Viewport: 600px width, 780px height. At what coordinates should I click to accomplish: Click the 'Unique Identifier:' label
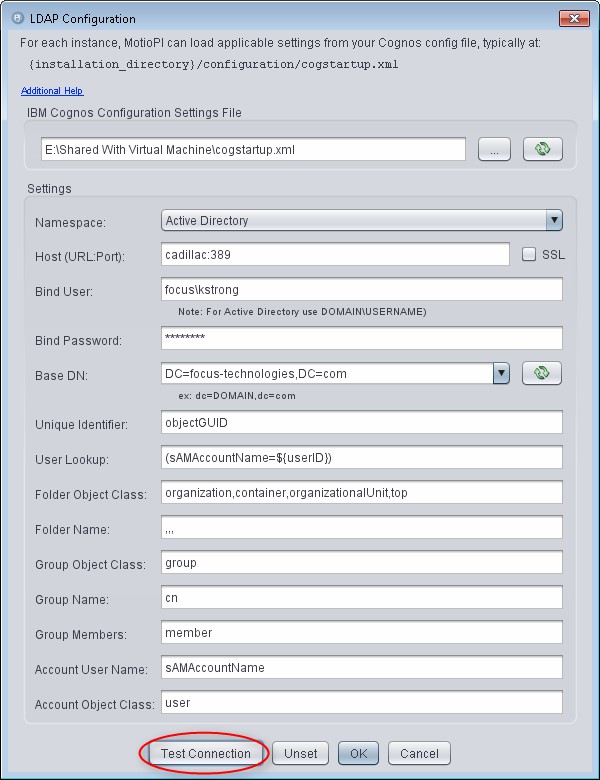(x=81, y=425)
